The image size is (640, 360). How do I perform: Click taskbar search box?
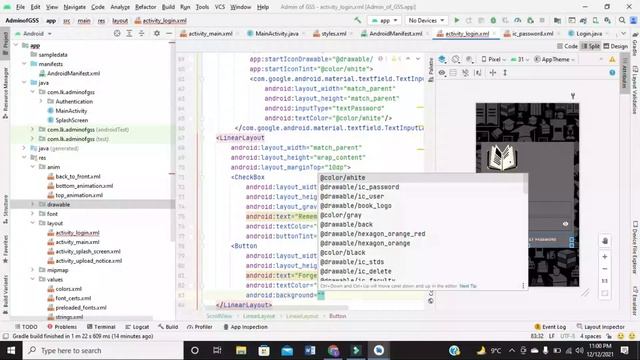103,351
